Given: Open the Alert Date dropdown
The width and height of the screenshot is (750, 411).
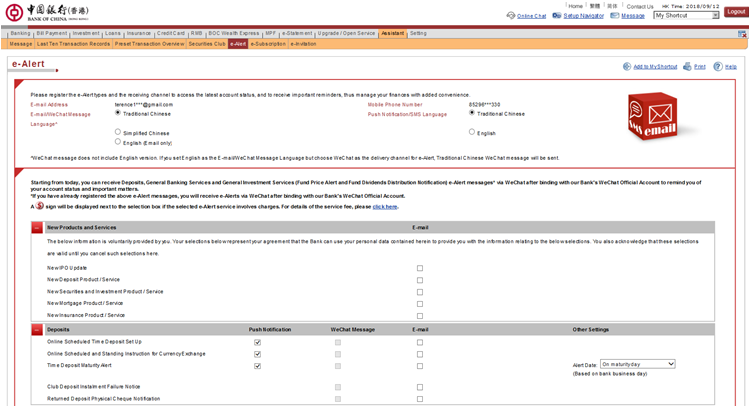Looking at the screenshot, I should pyautogui.click(x=638, y=364).
